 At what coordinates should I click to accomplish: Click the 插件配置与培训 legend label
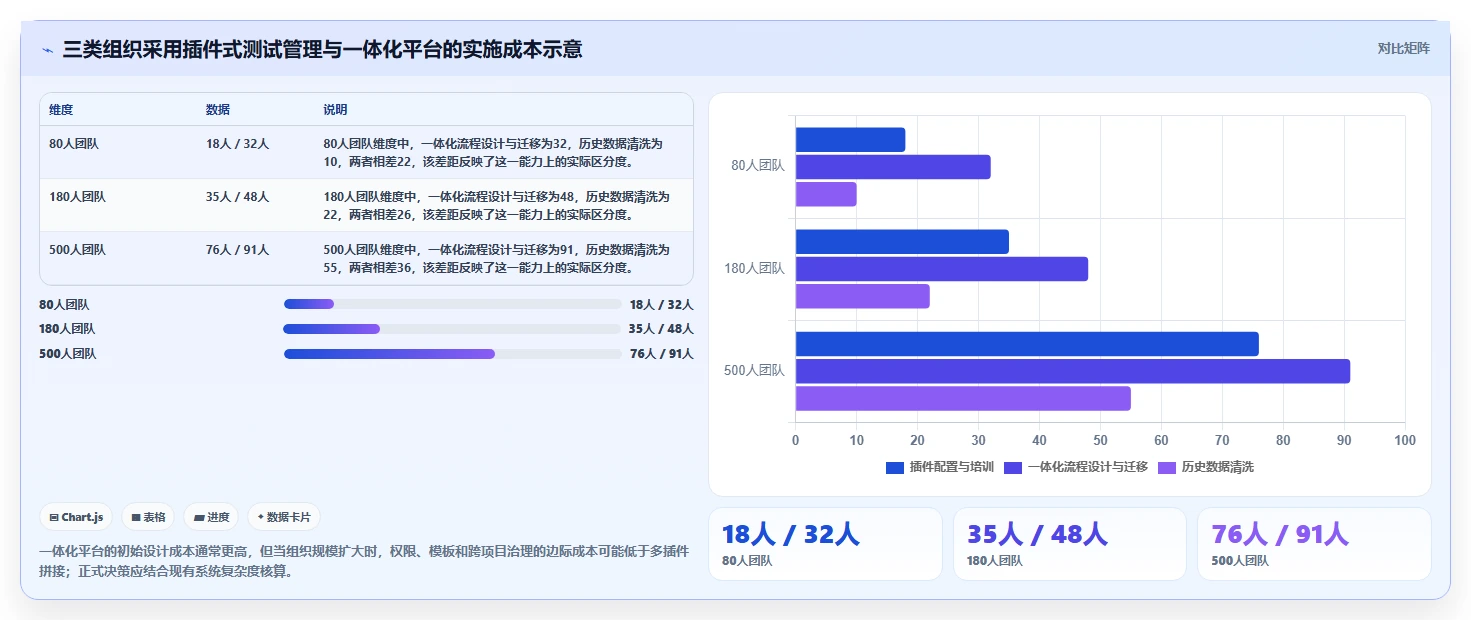click(x=951, y=467)
